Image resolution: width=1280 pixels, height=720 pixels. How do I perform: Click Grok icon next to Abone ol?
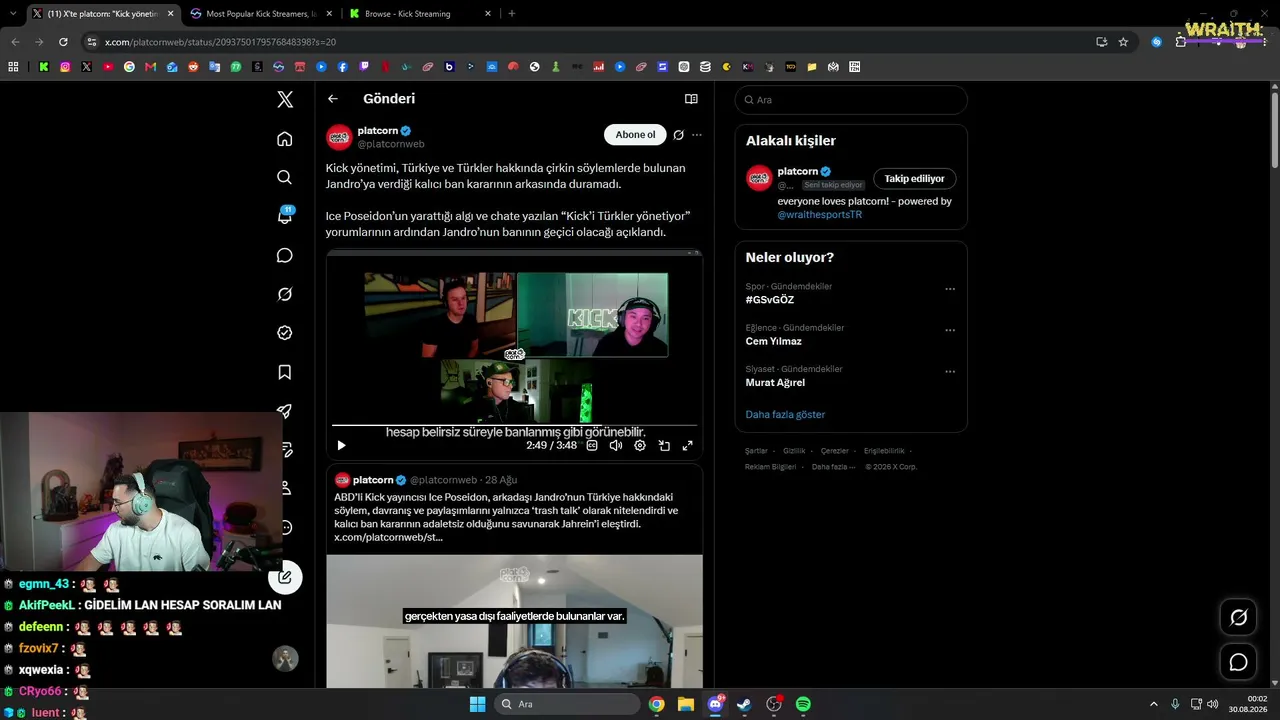coord(679,135)
